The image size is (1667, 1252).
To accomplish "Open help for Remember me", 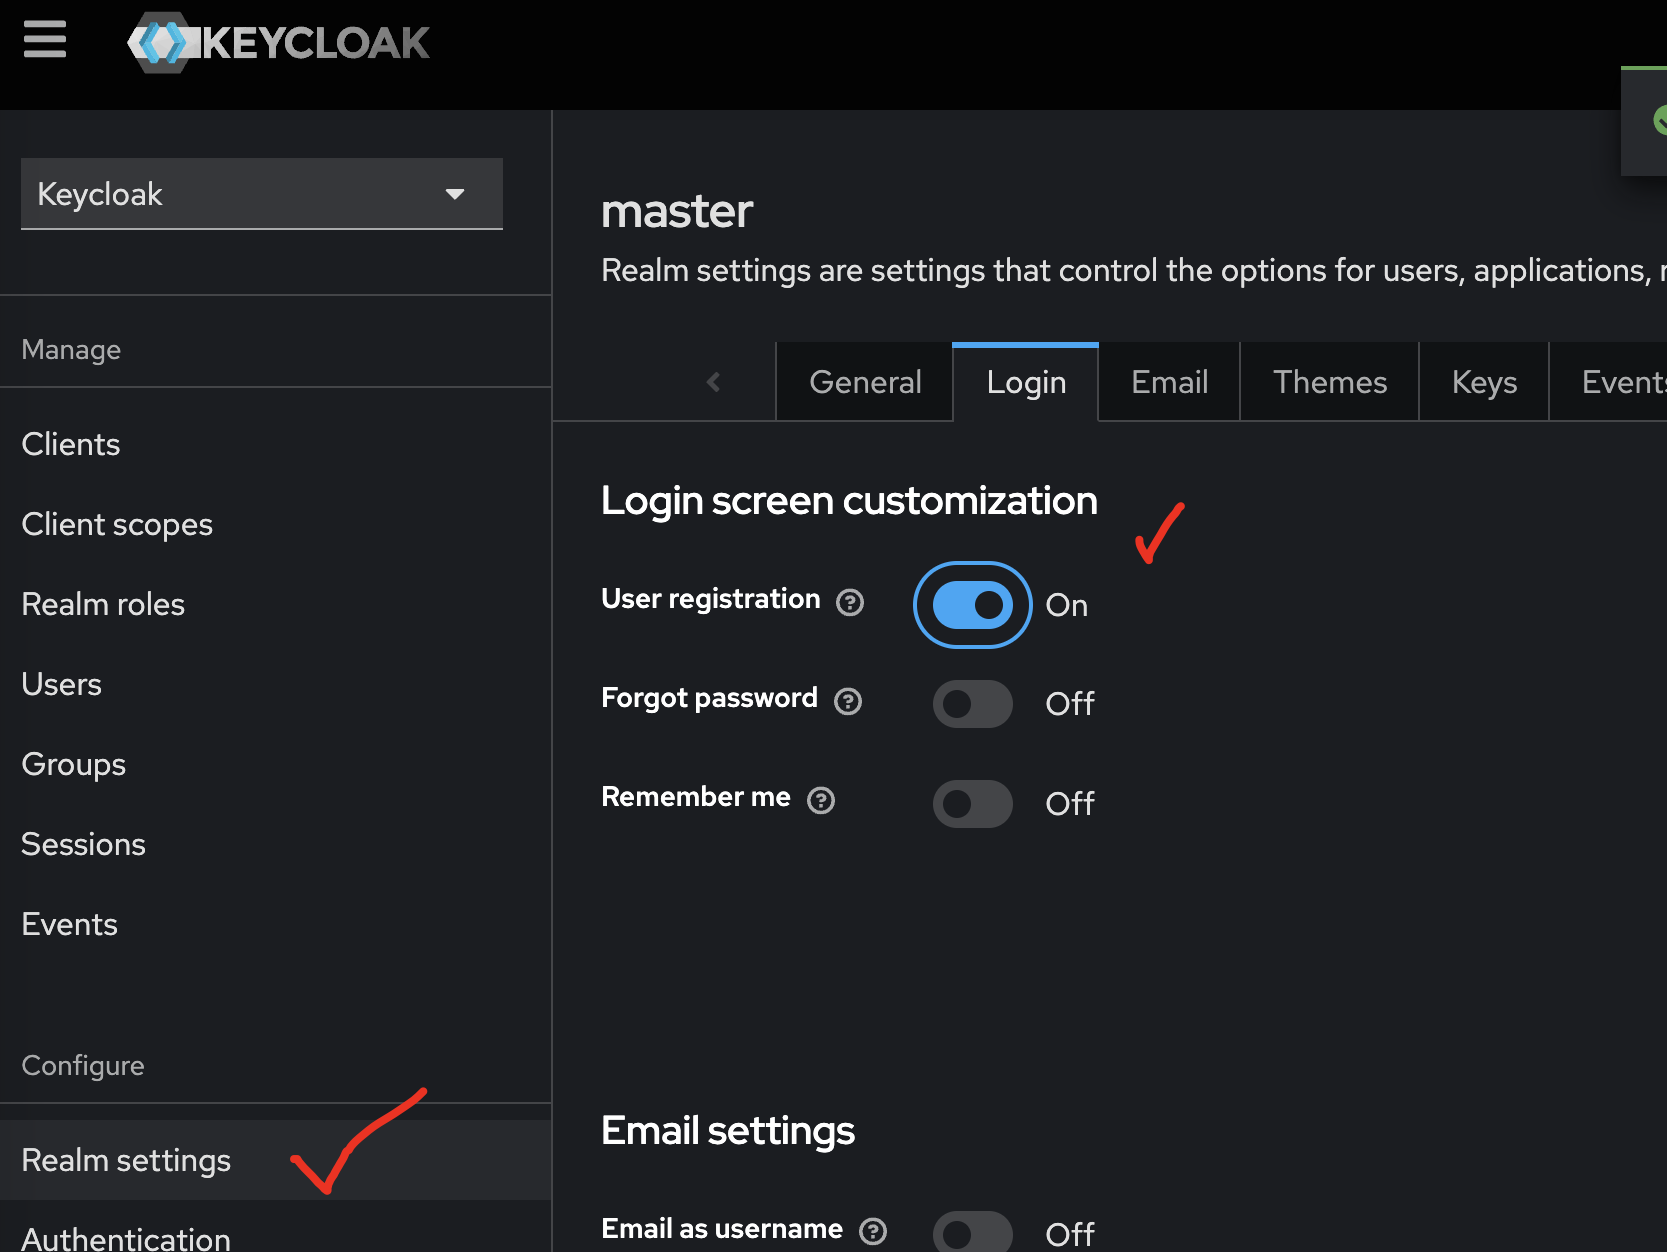I will point(821,800).
